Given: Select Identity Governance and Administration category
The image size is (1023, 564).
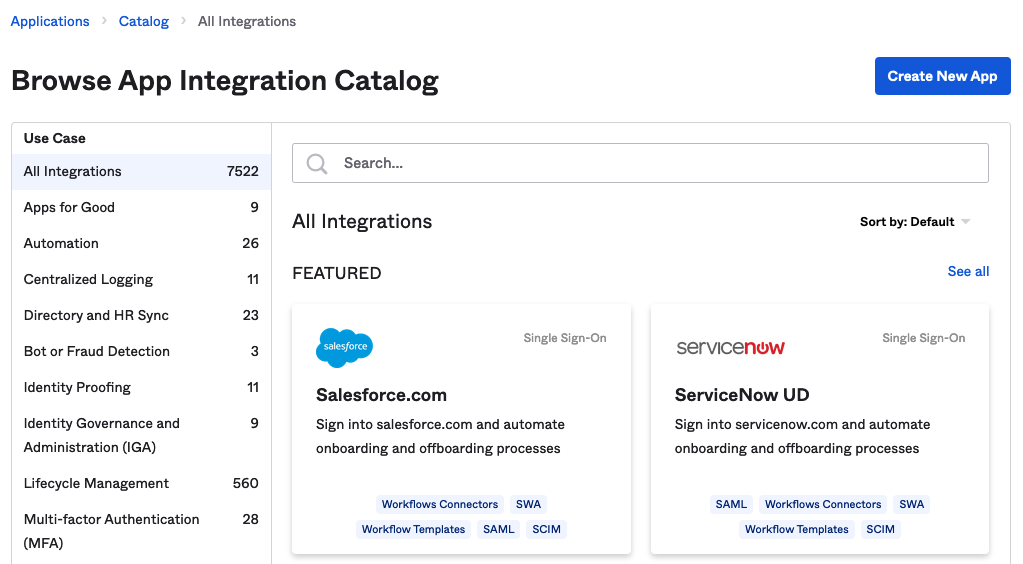Looking at the screenshot, I should pyautogui.click(x=142, y=435).
